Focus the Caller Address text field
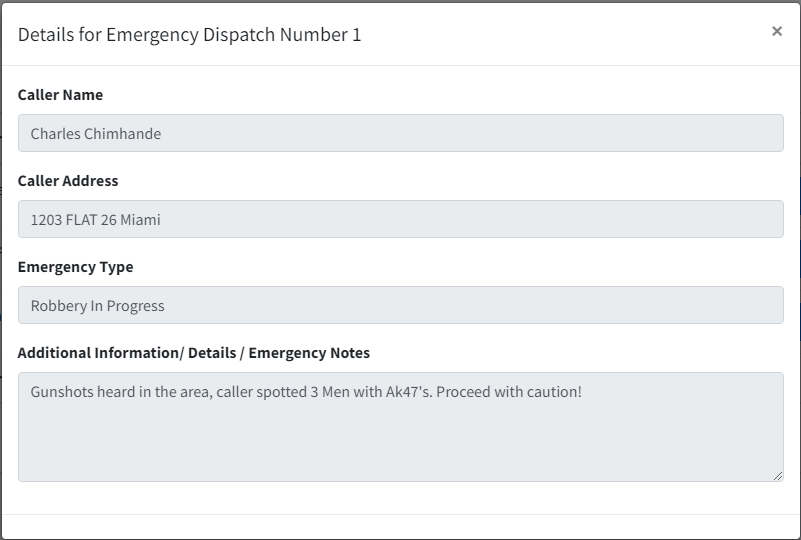This screenshot has width=801, height=540. coord(400,219)
